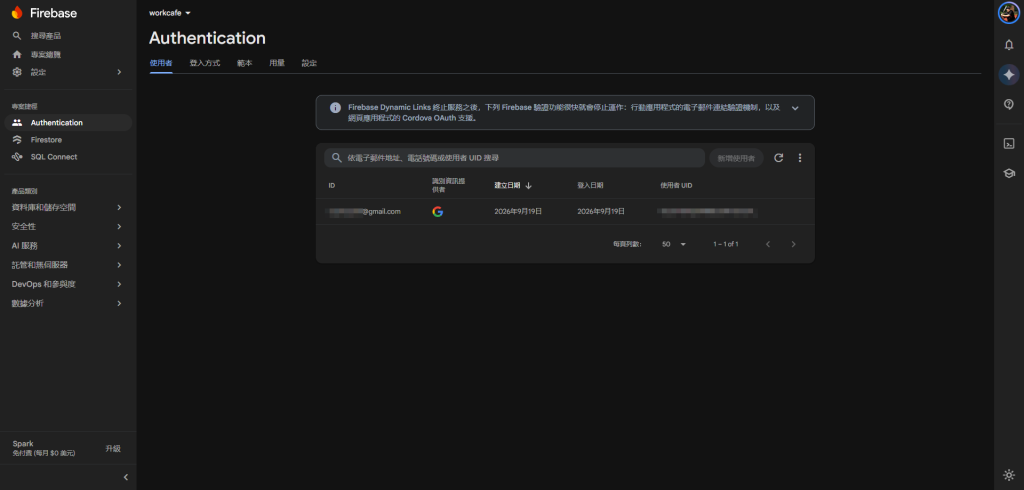Open the workcafe project dropdown
Screen dimensions: 1024x490
pos(170,13)
